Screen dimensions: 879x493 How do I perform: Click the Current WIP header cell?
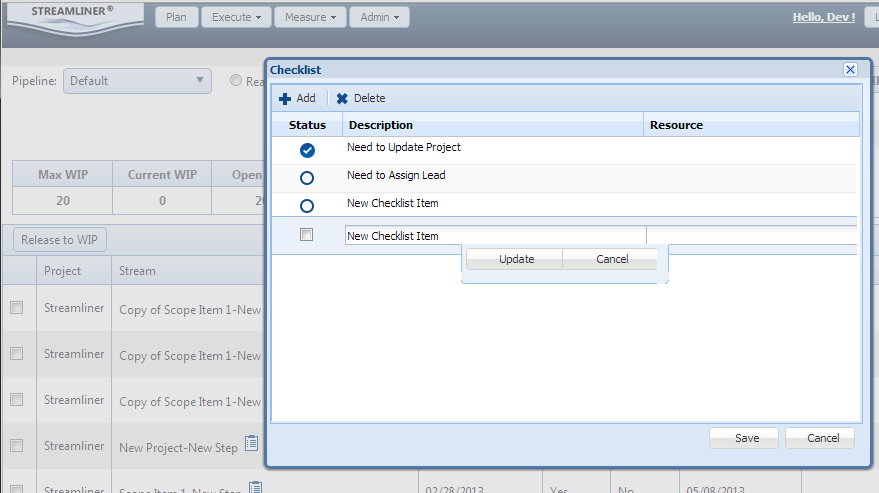(x=162, y=174)
